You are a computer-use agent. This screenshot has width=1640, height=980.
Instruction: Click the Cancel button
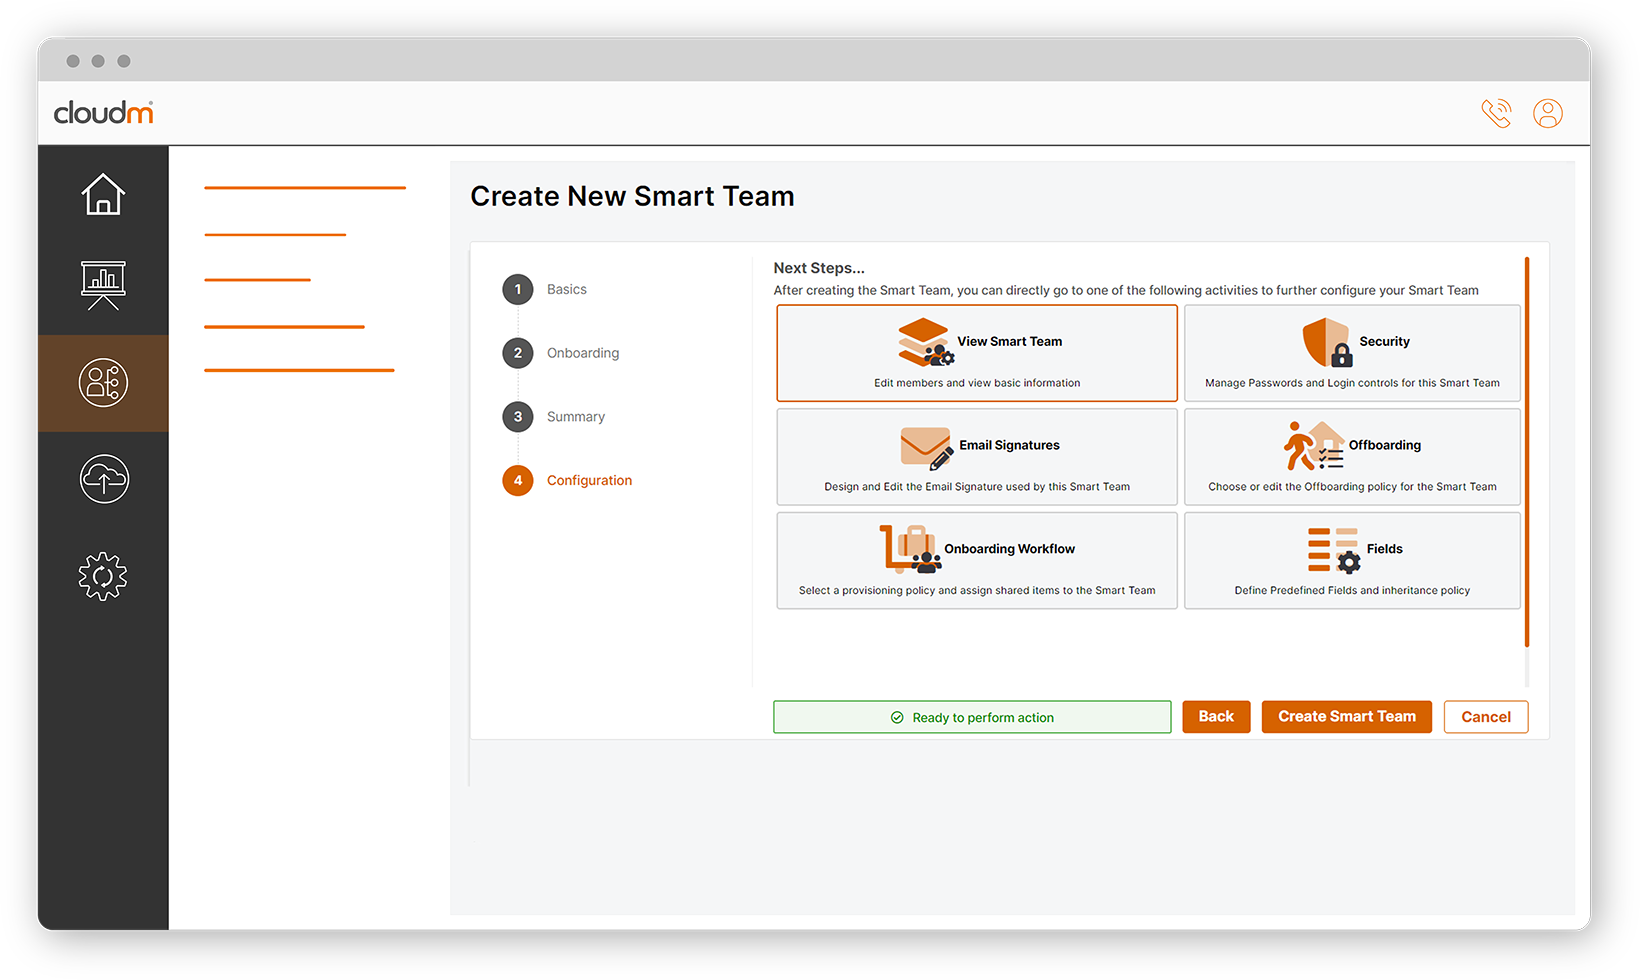click(1486, 717)
